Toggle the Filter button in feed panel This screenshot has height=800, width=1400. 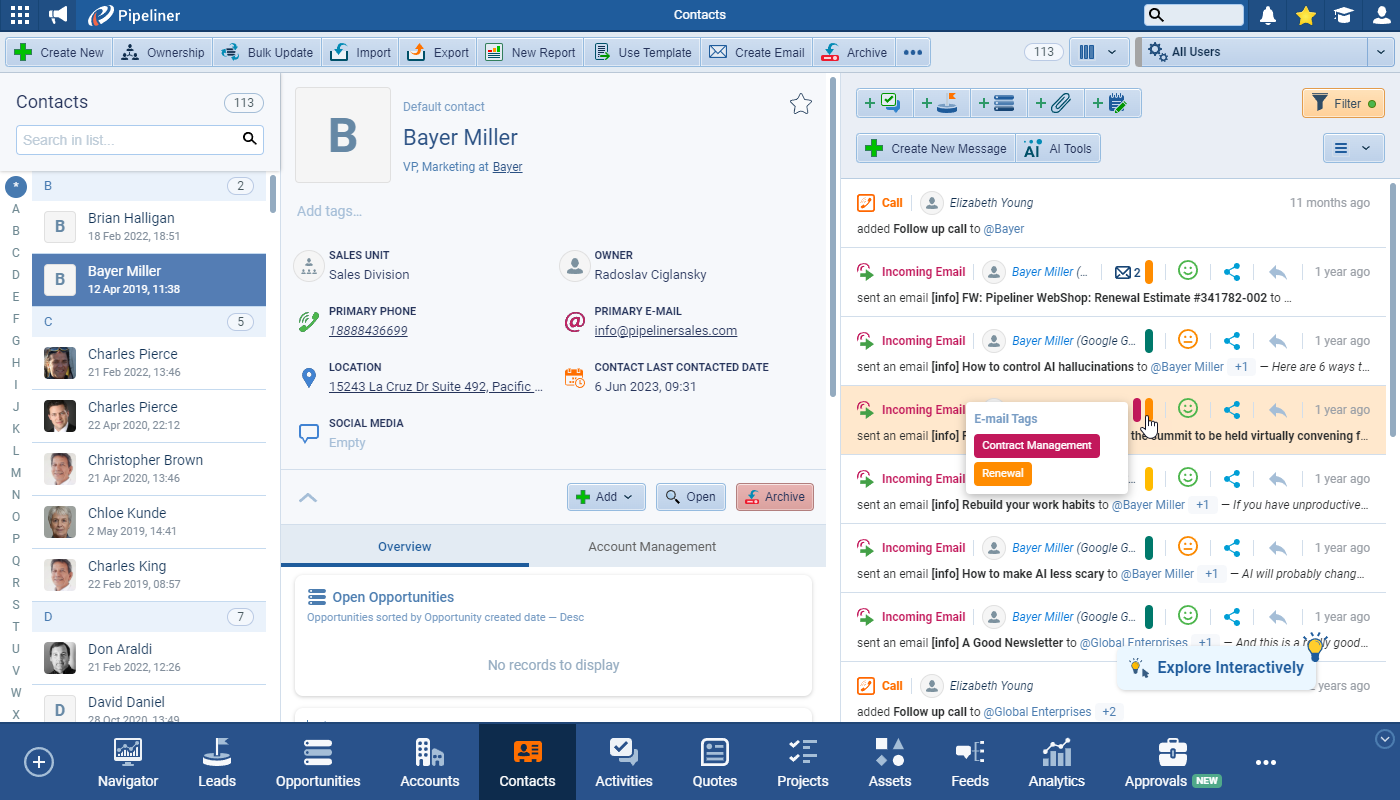click(1342, 103)
